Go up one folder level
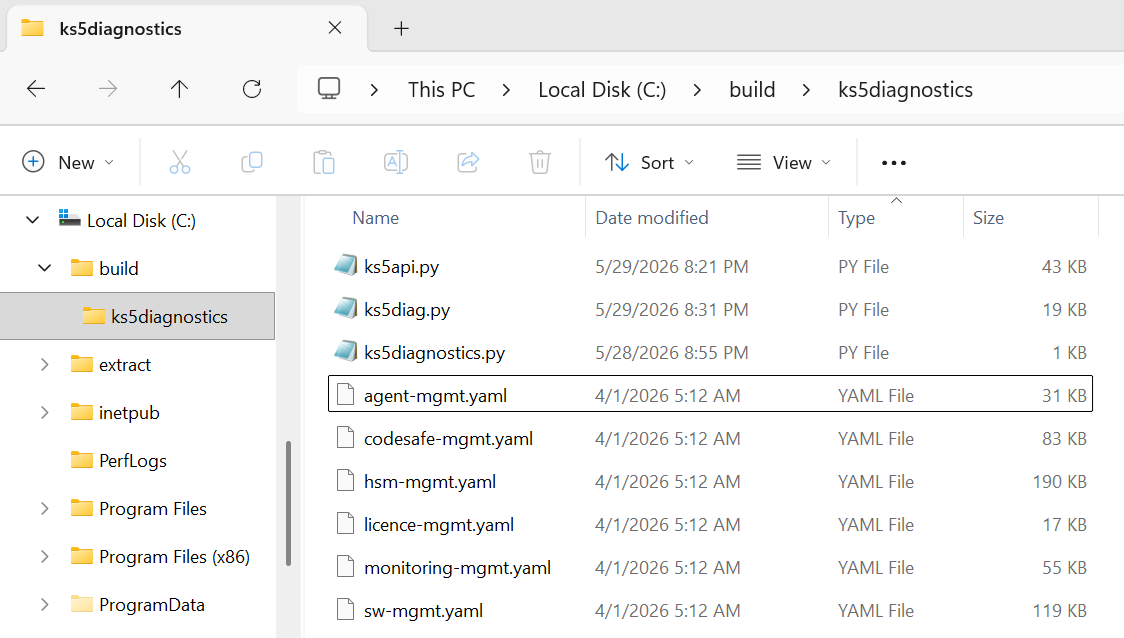 [179, 89]
